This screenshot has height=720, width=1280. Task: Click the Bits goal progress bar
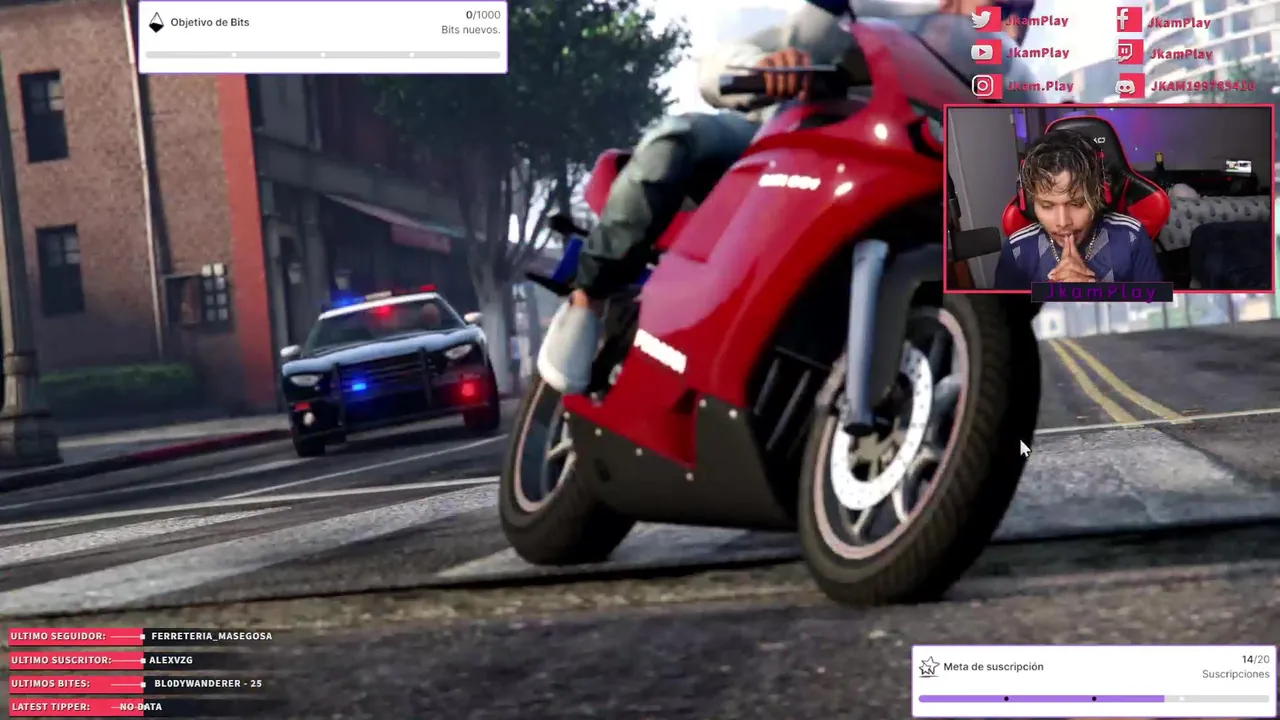coord(322,54)
